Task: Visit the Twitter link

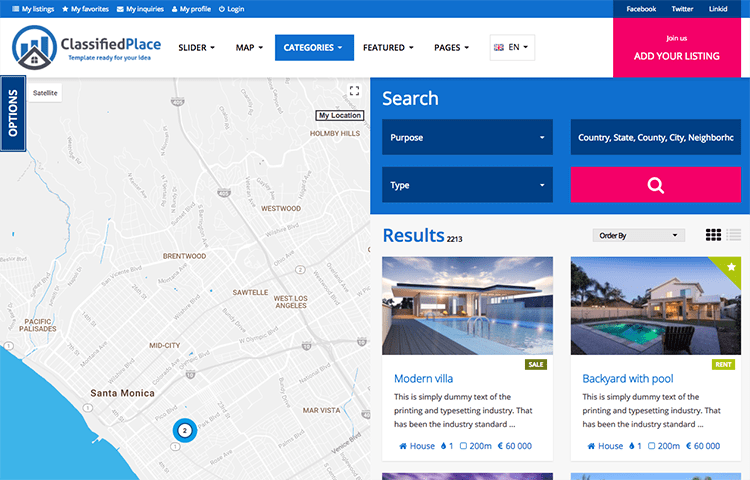Action: point(682,9)
